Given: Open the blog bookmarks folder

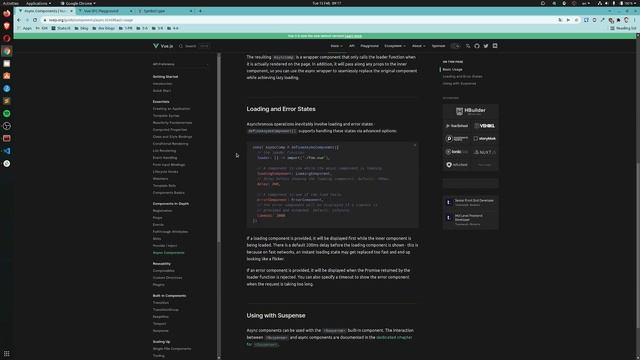Looking at the screenshot, I should 81,28.
